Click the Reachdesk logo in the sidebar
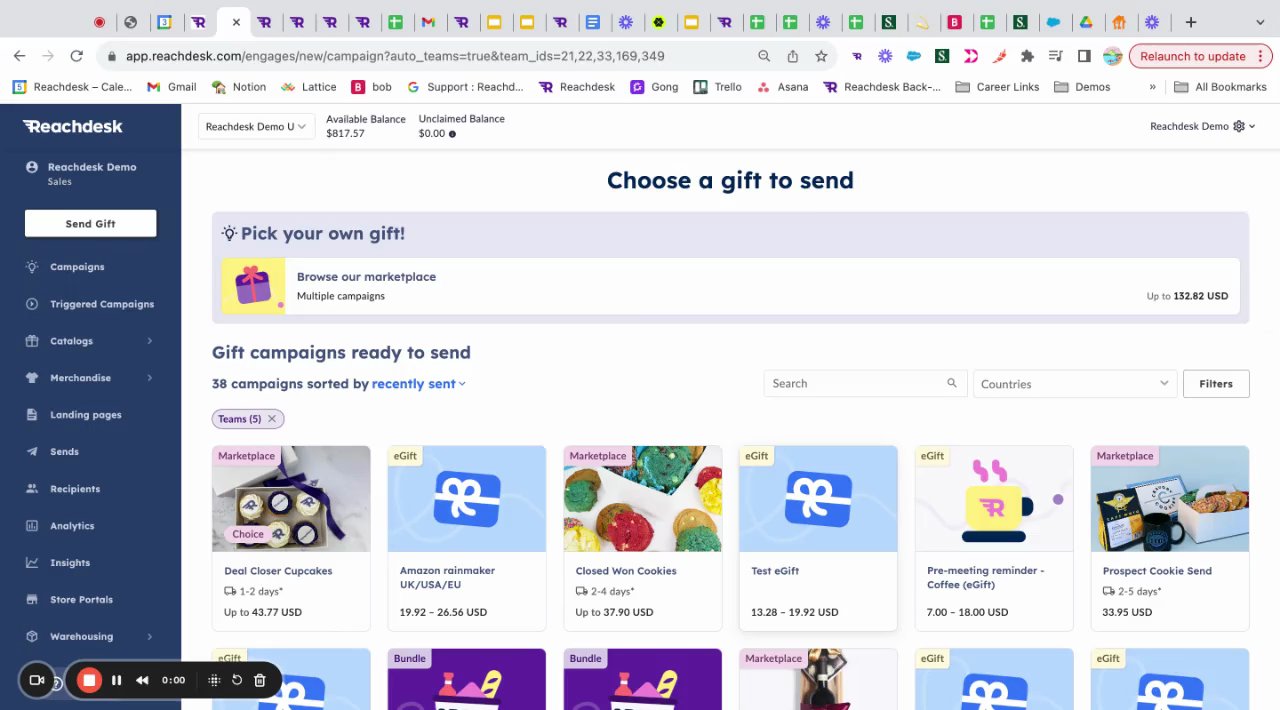 click(73, 126)
